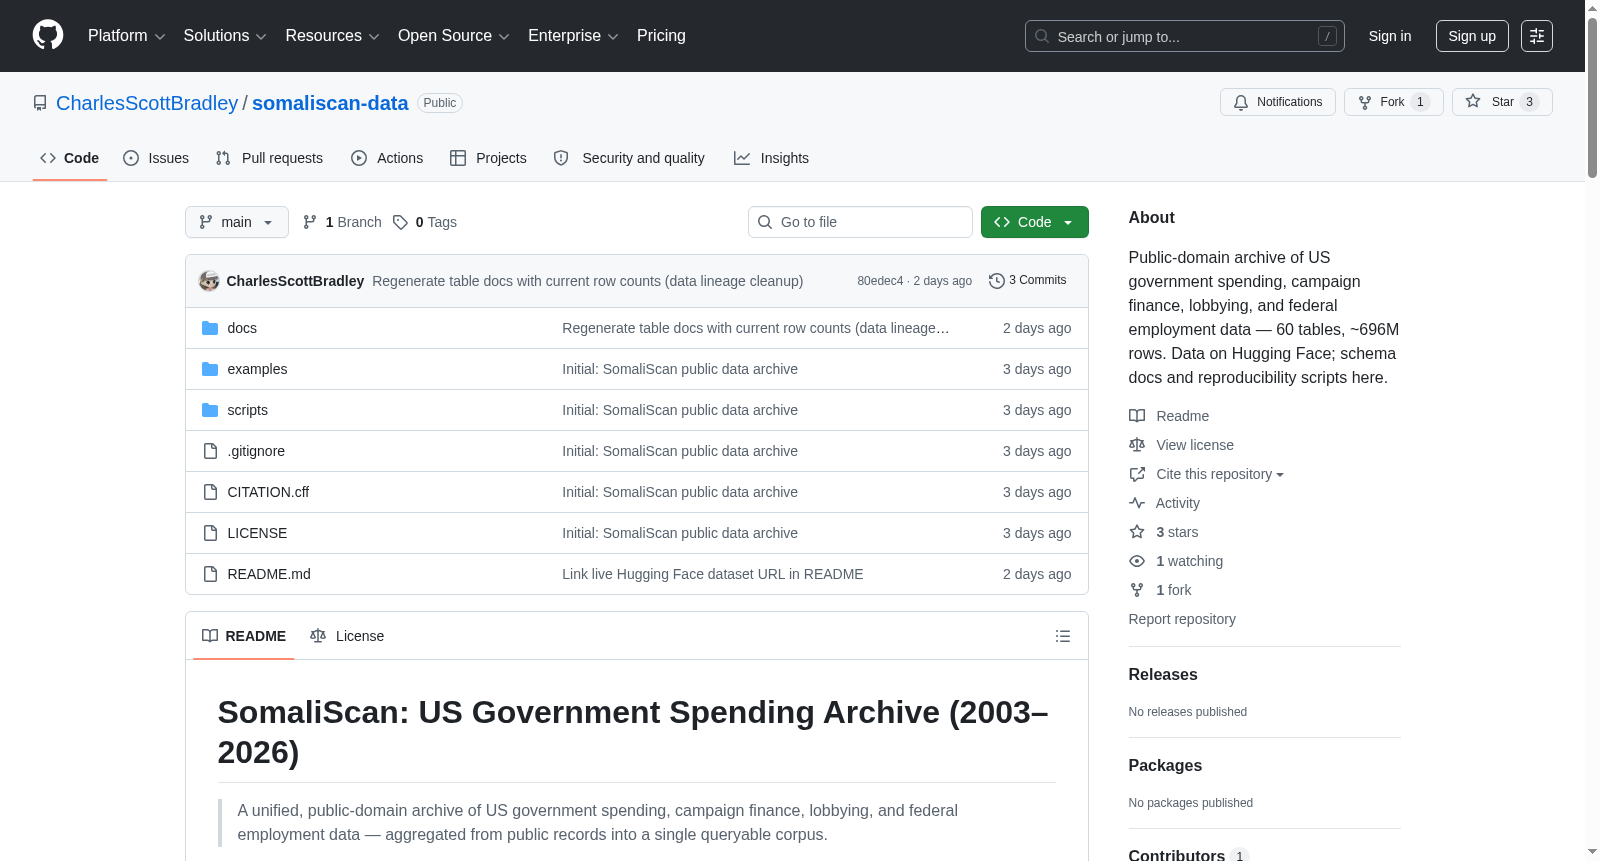The image size is (1600, 861).
Task: Select the README tab in file viewer
Action: point(244,636)
